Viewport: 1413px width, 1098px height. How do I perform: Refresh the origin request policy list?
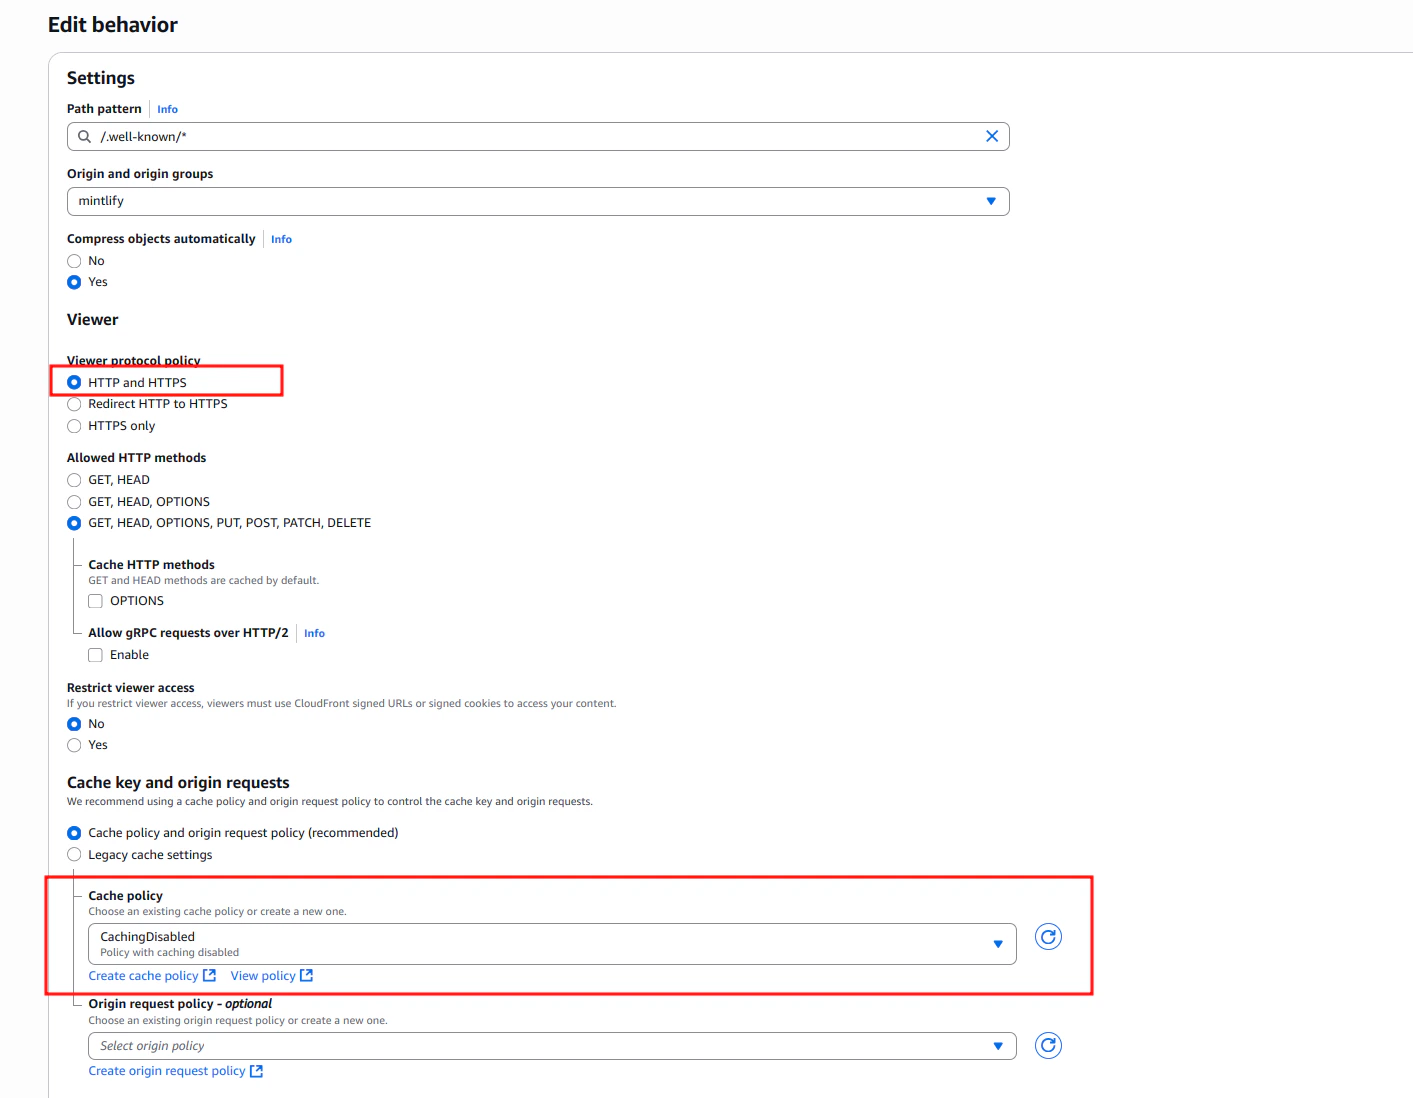1048,1045
